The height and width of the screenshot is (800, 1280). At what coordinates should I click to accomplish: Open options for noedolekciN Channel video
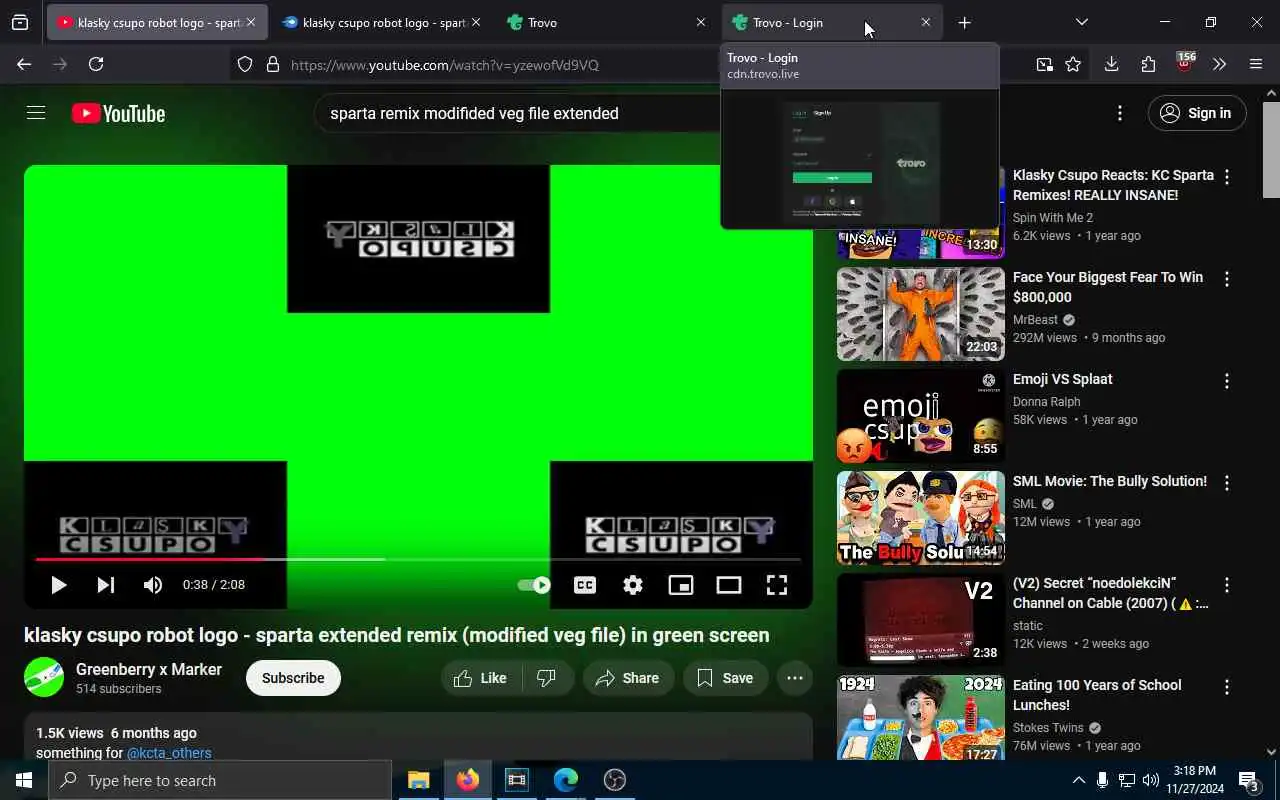click(1227, 585)
